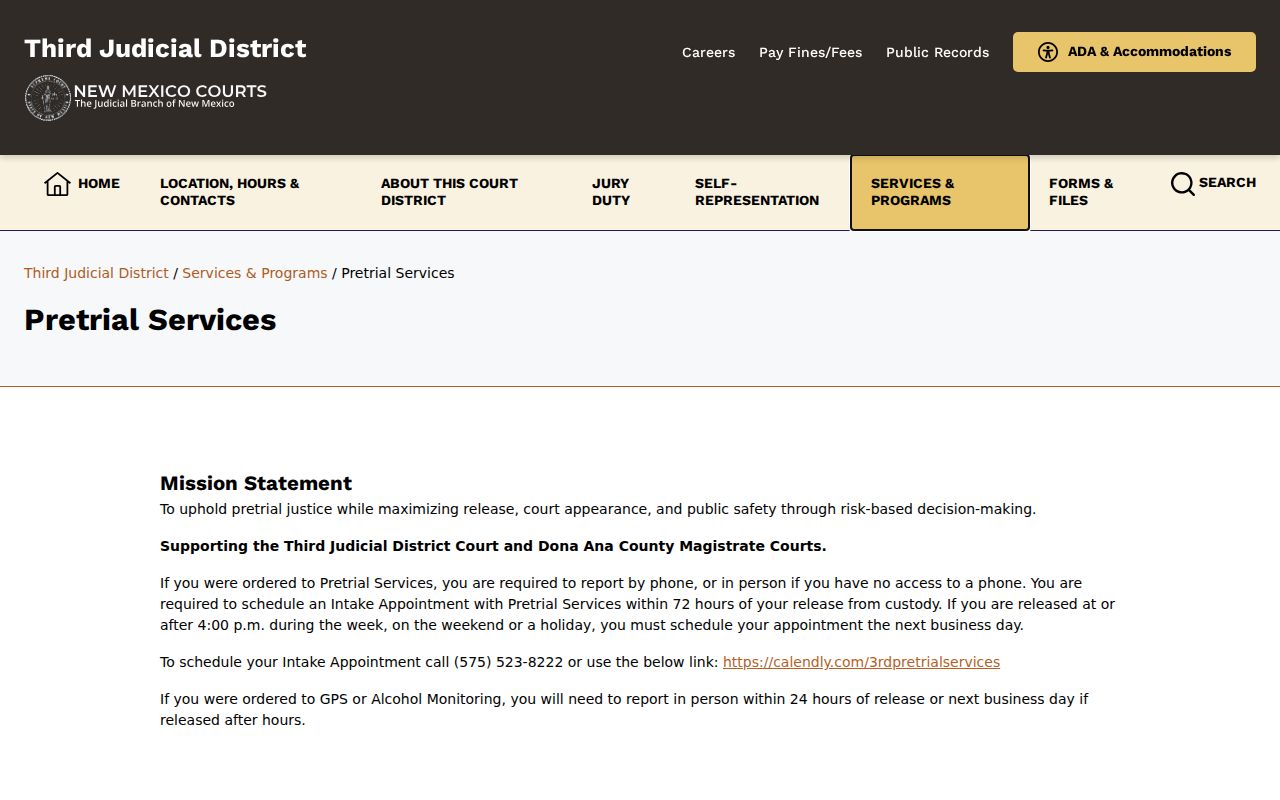Open the Self-Representation menu
Viewport: 1280px width, 800px height.
pos(757,192)
